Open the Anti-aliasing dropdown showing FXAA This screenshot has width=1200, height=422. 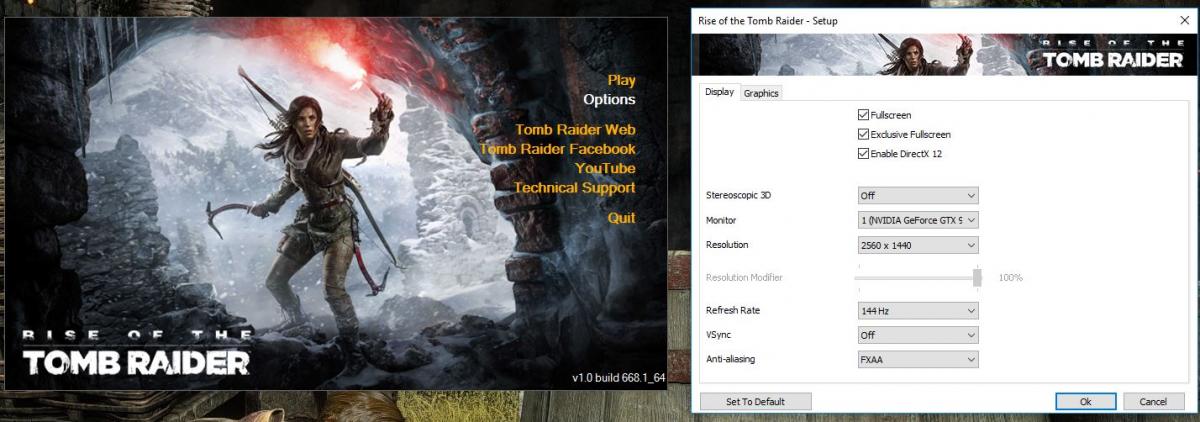pos(918,359)
